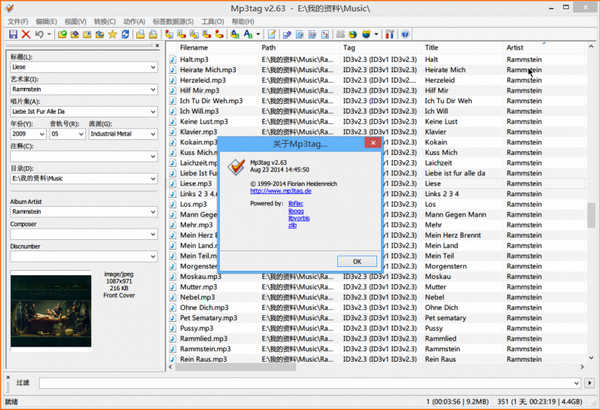
Task: Open the http://www.mp3tag.de link
Action: click(x=281, y=191)
